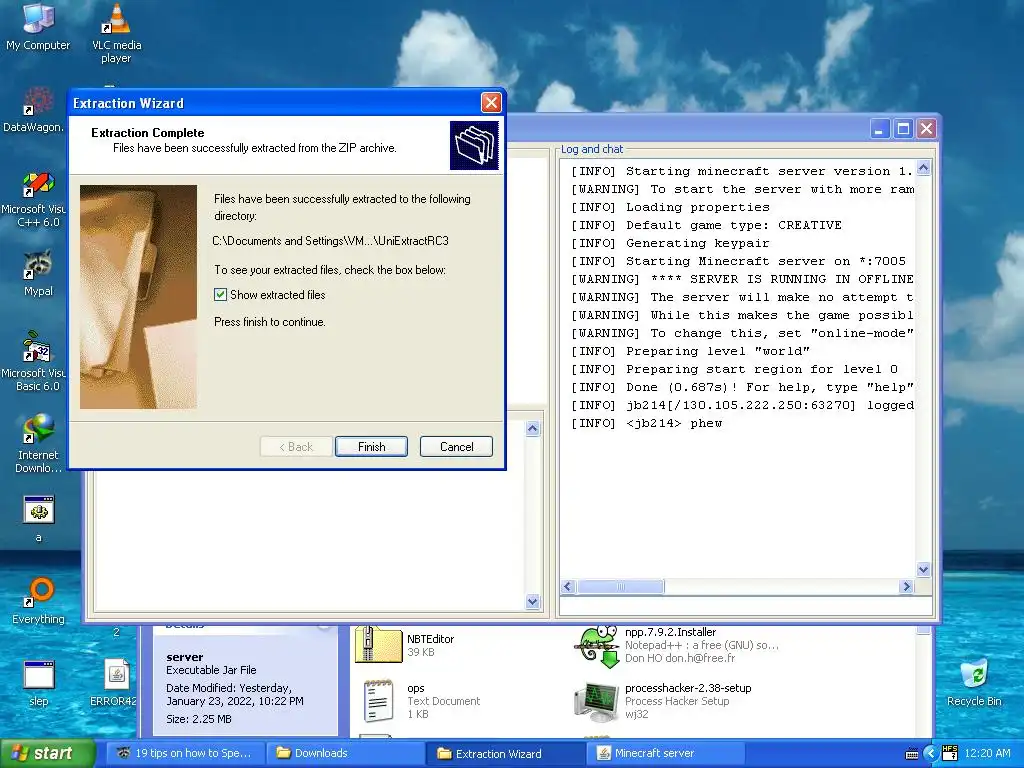Click the command input field in Minecraft server
Image resolution: width=1024 pixels, height=768 pixels.
click(x=746, y=606)
